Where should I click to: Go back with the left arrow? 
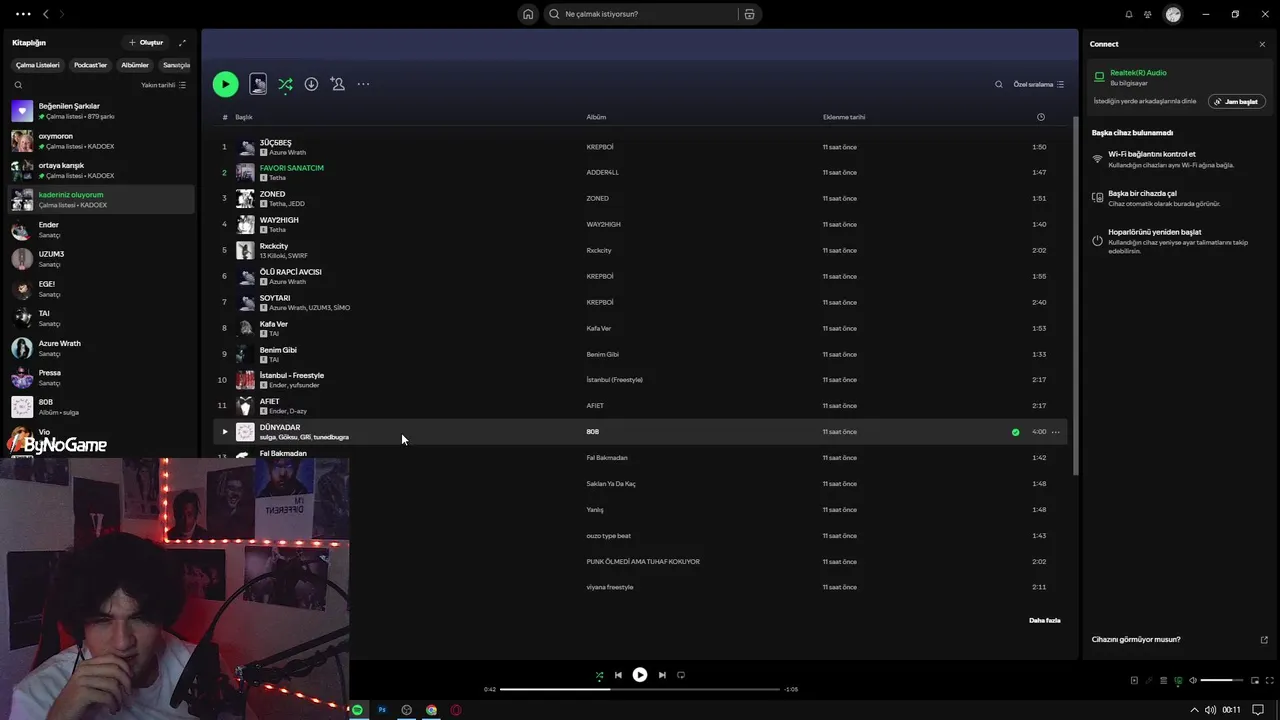click(x=45, y=14)
